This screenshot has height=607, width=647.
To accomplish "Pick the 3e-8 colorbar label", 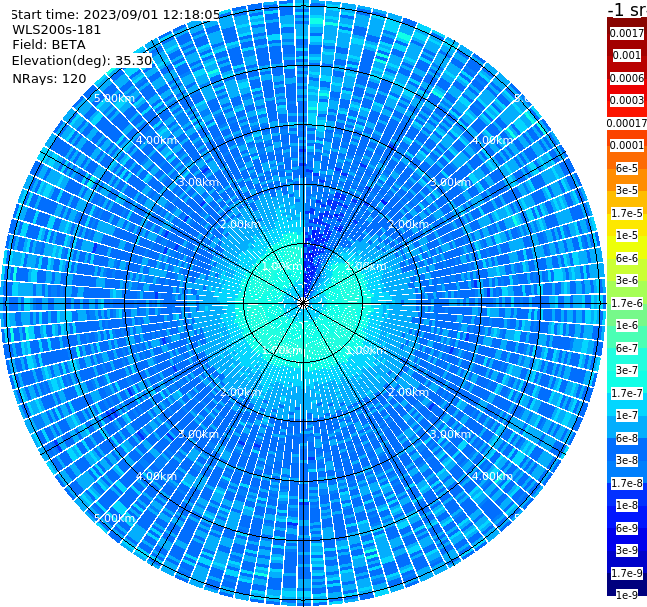I will point(627,460).
